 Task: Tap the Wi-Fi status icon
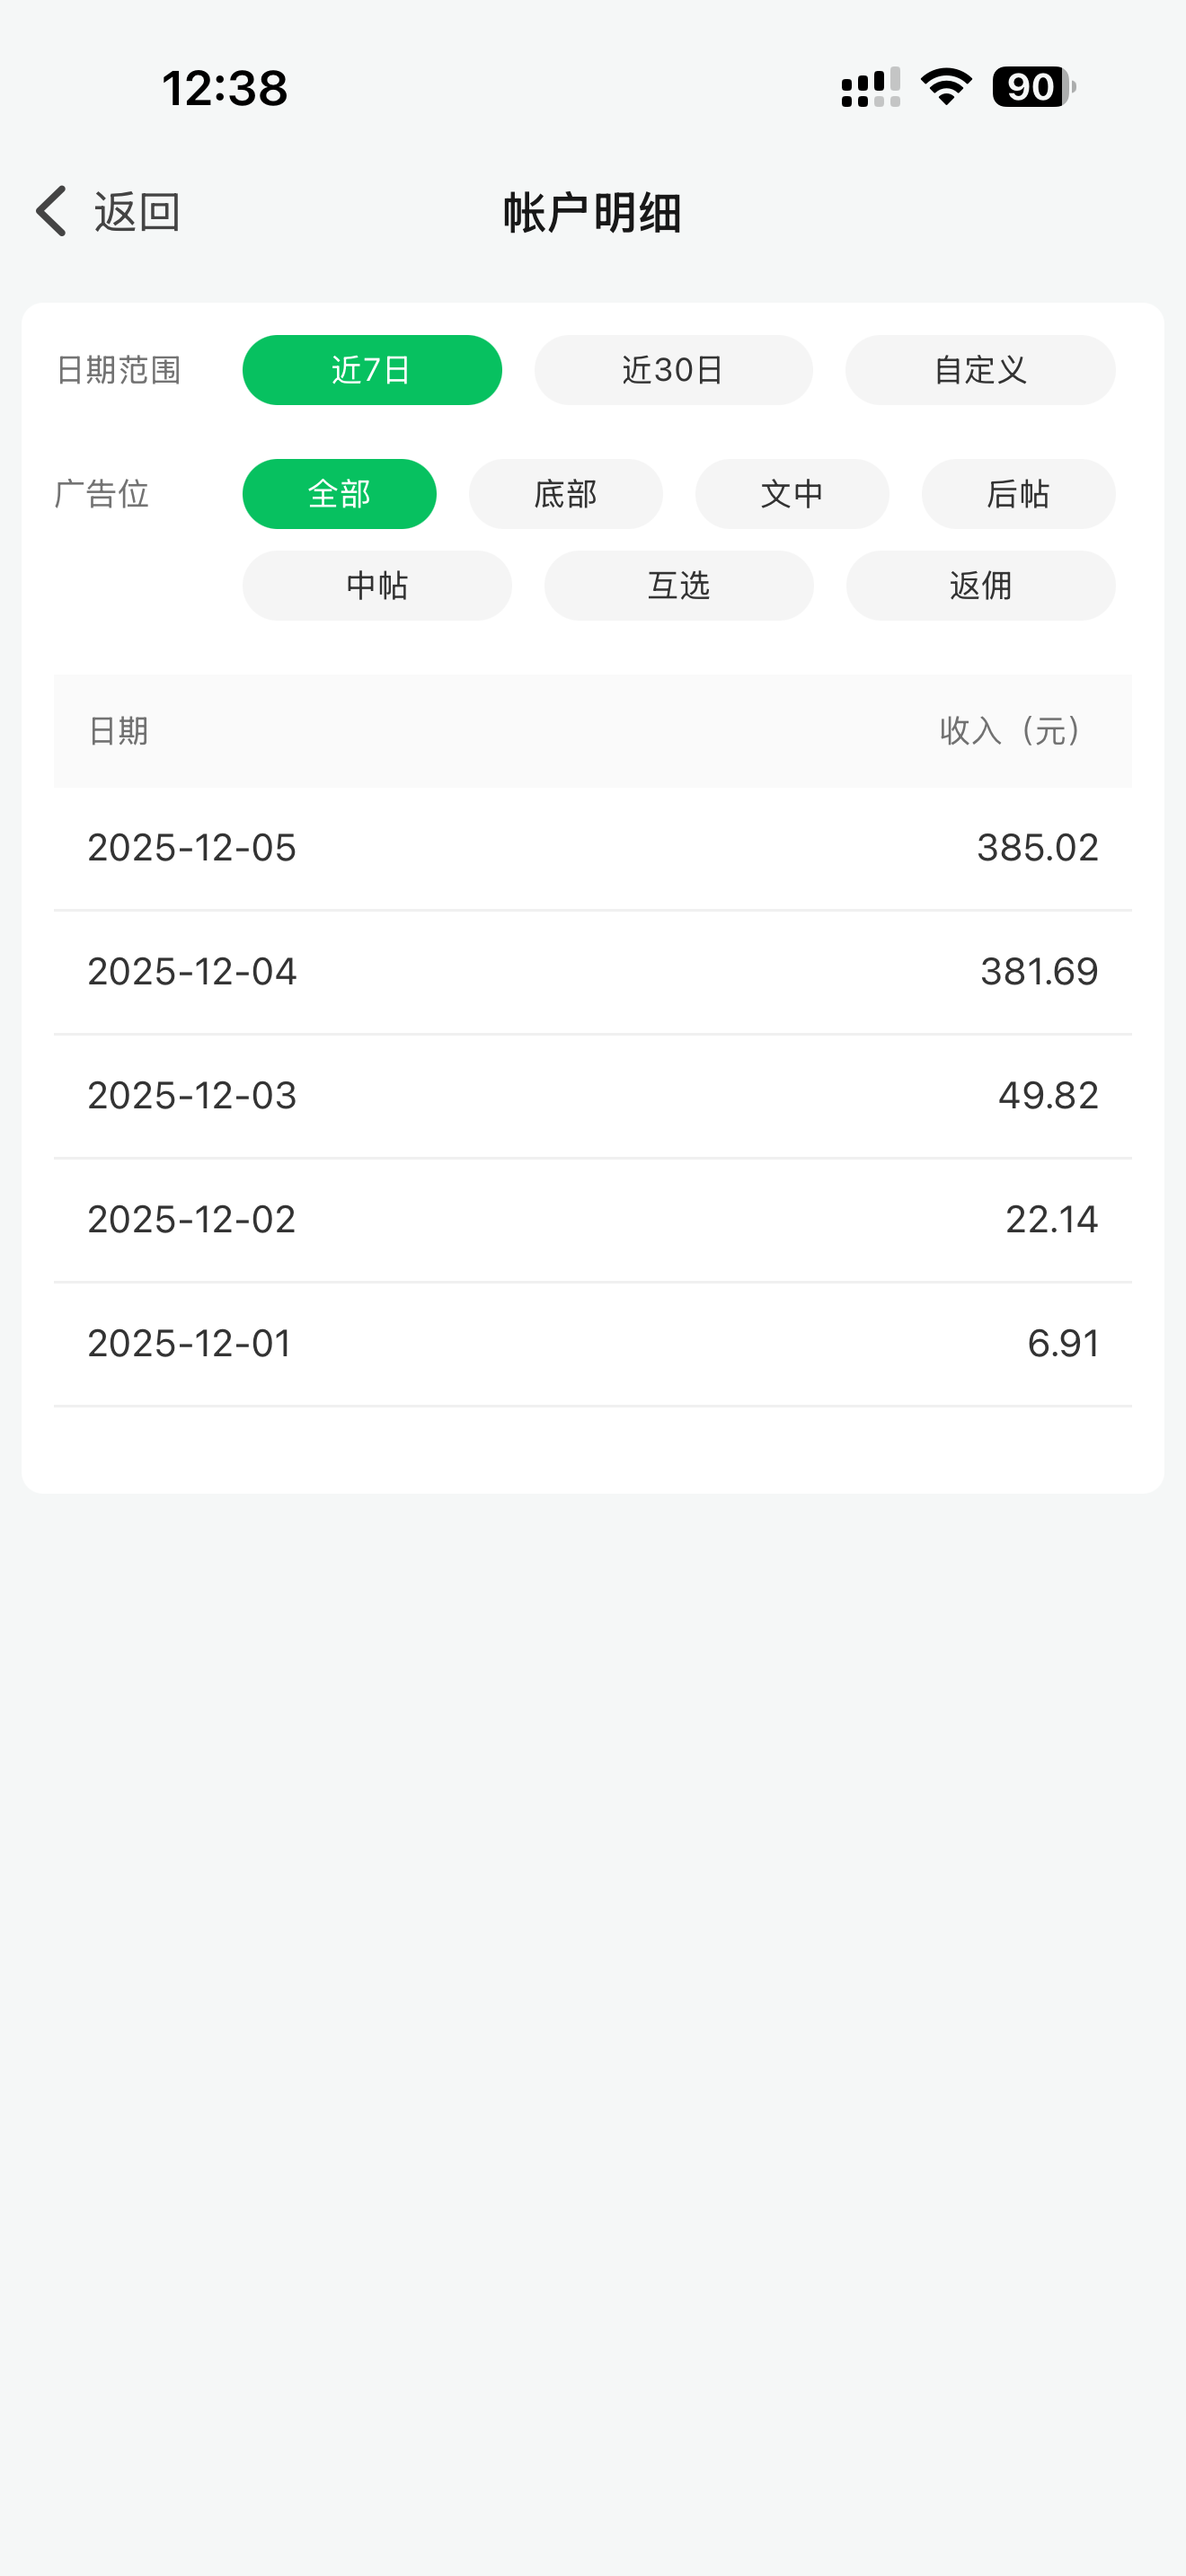[x=946, y=87]
